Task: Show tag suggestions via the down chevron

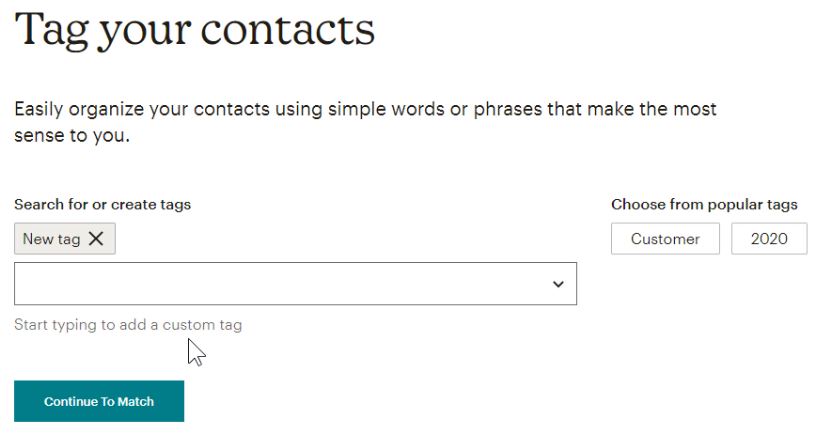Action: coord(558,284)
